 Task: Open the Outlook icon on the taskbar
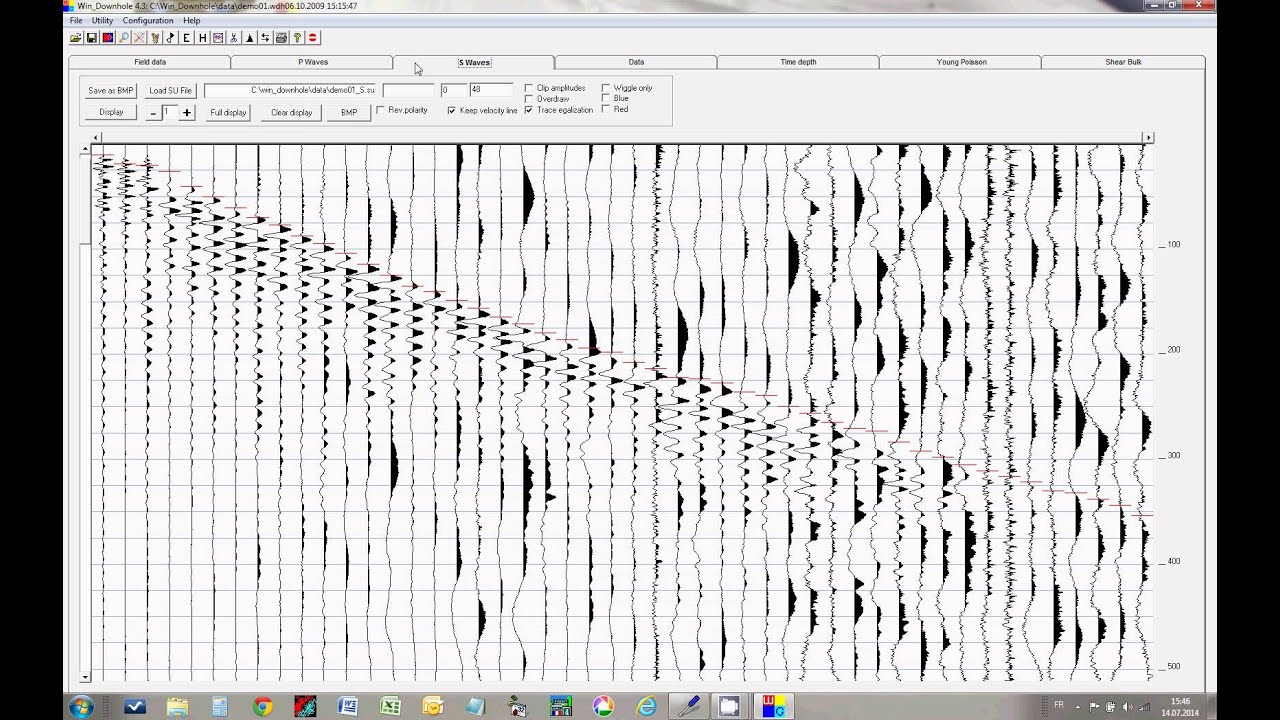433,707
